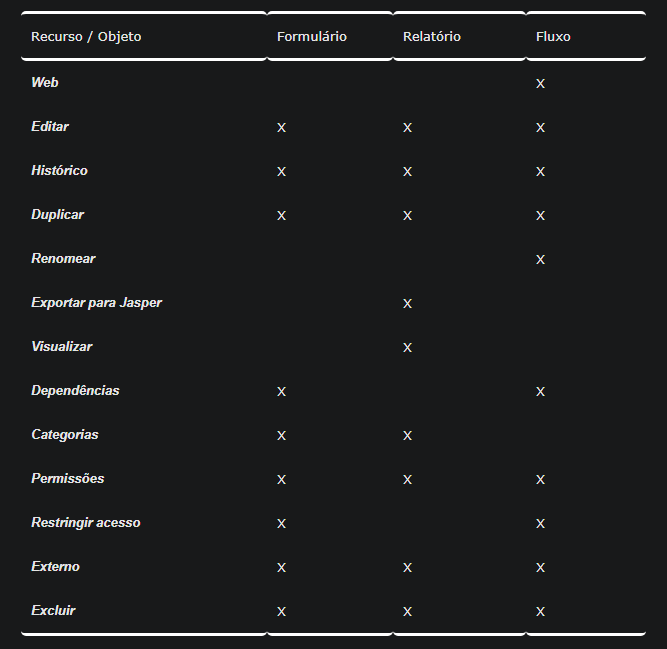667x649 pixels.
Task: Click the Externo X mark under Relatório
Action: click(x=407, y=568)
